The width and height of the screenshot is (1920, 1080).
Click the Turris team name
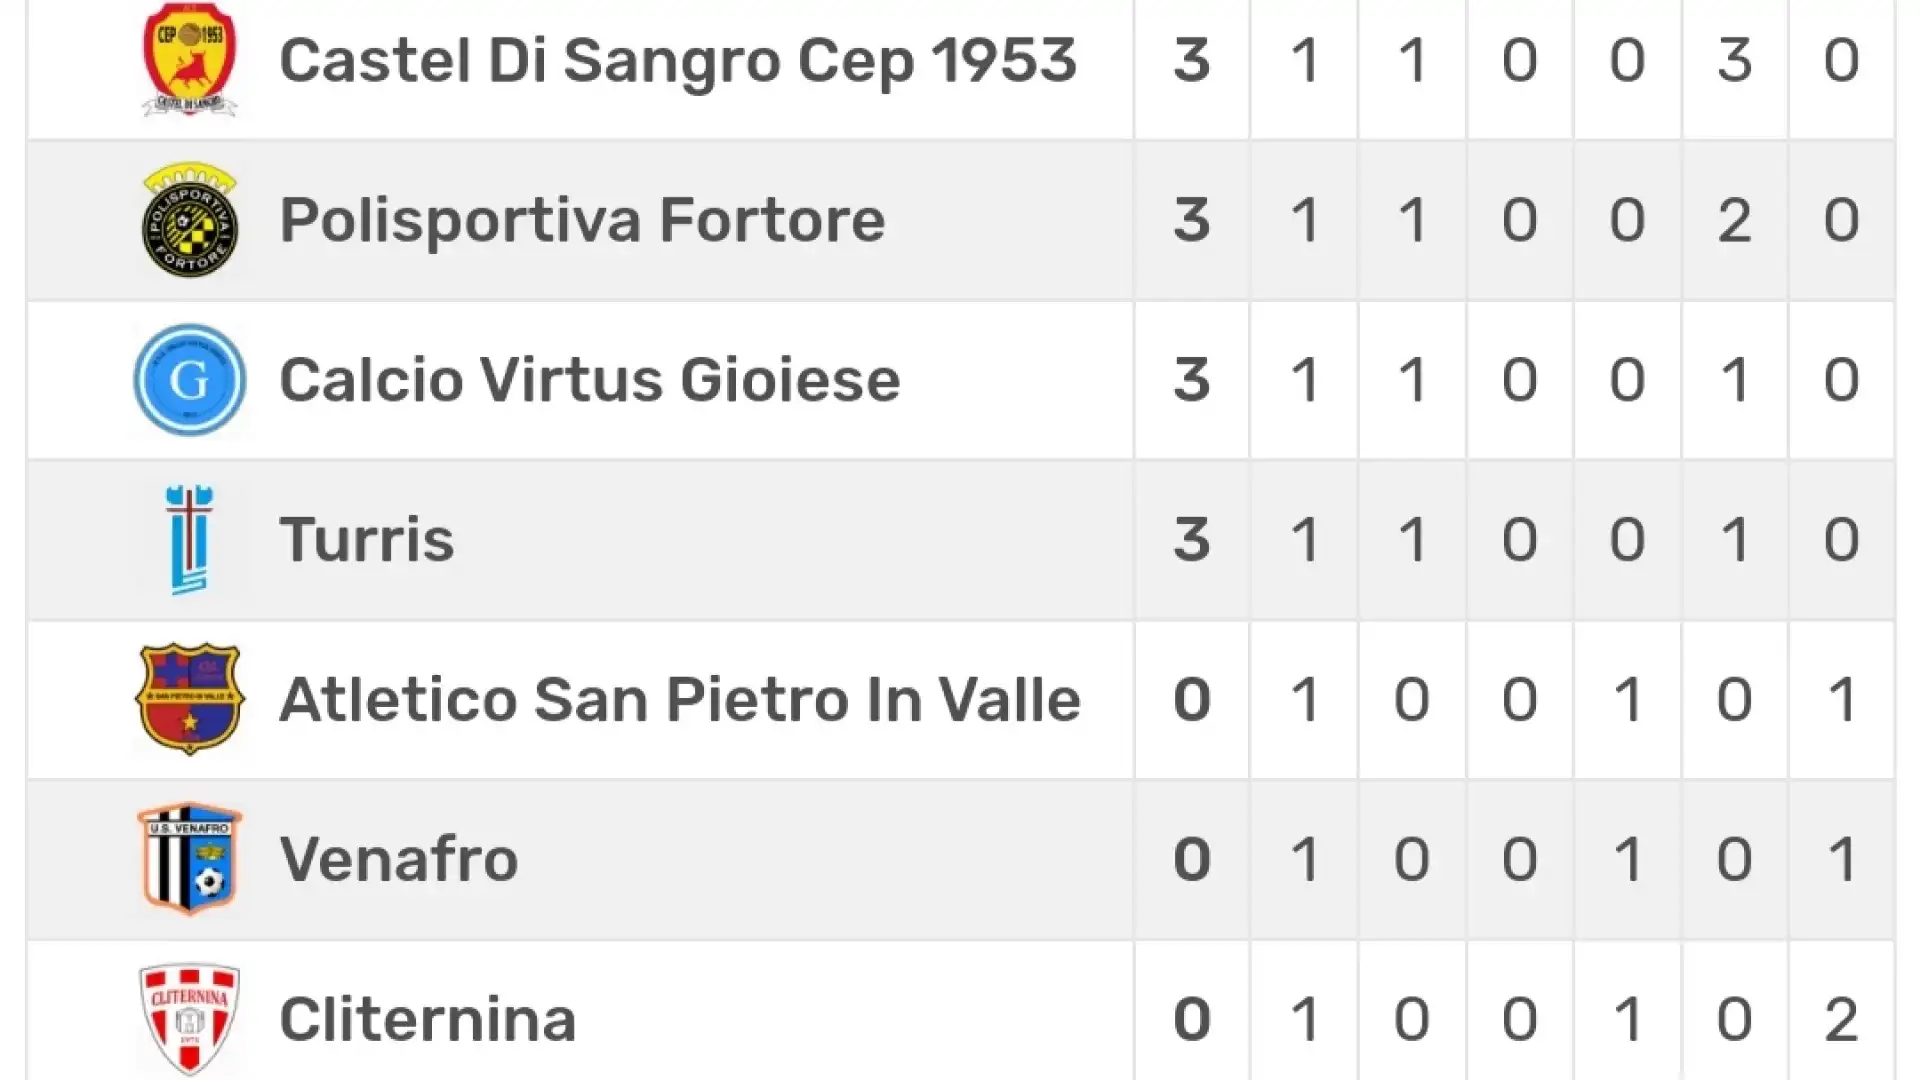[367, 540]
